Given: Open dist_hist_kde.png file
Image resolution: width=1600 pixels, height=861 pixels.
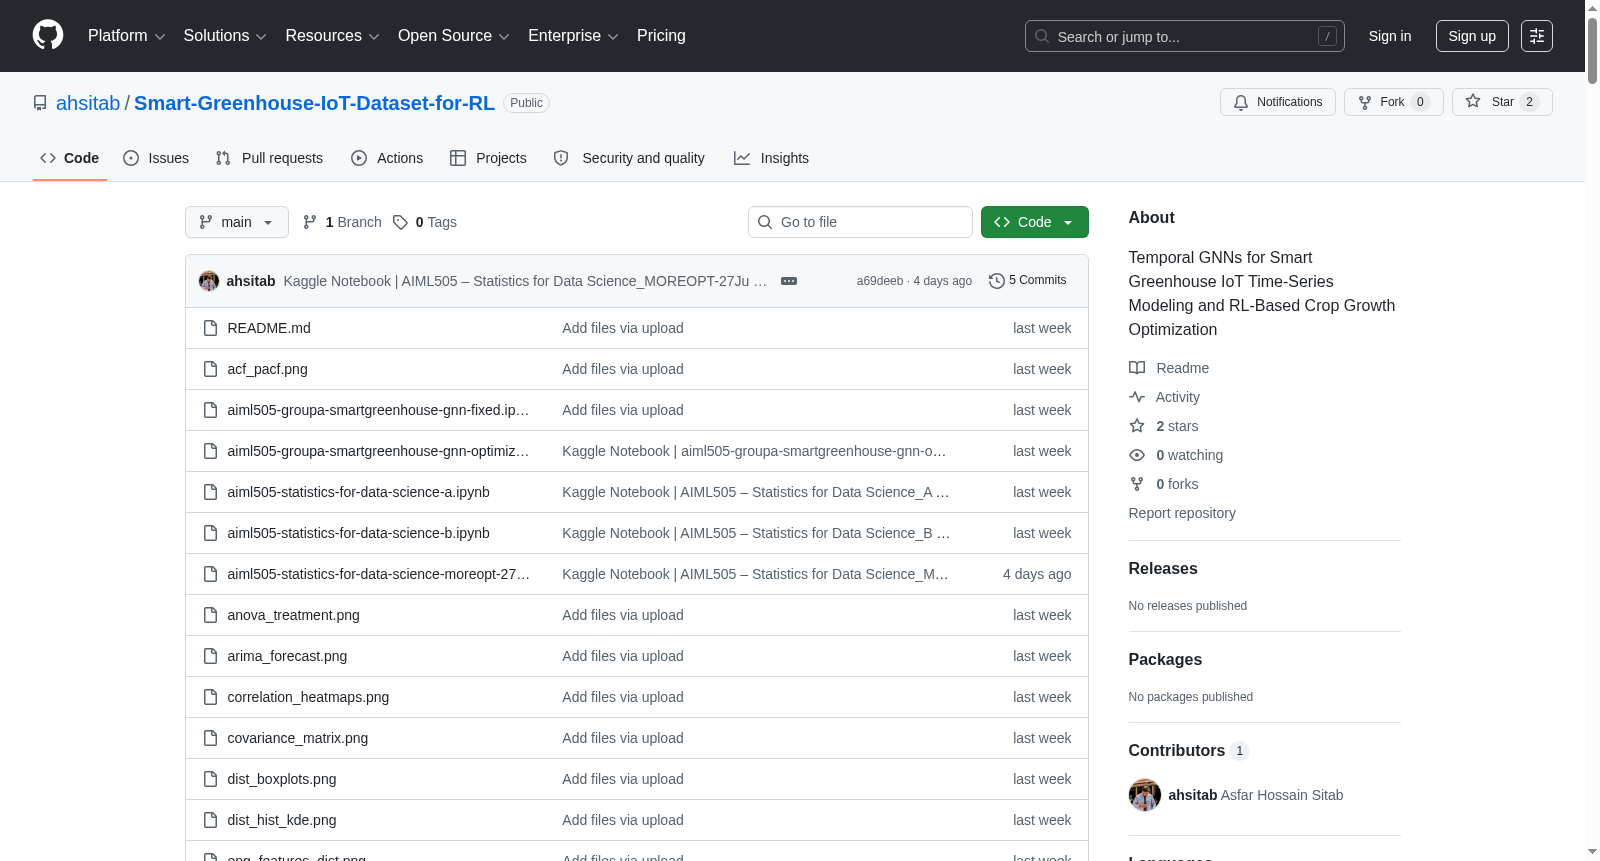Looking at the screenshot, I should (x=282, y=820).
